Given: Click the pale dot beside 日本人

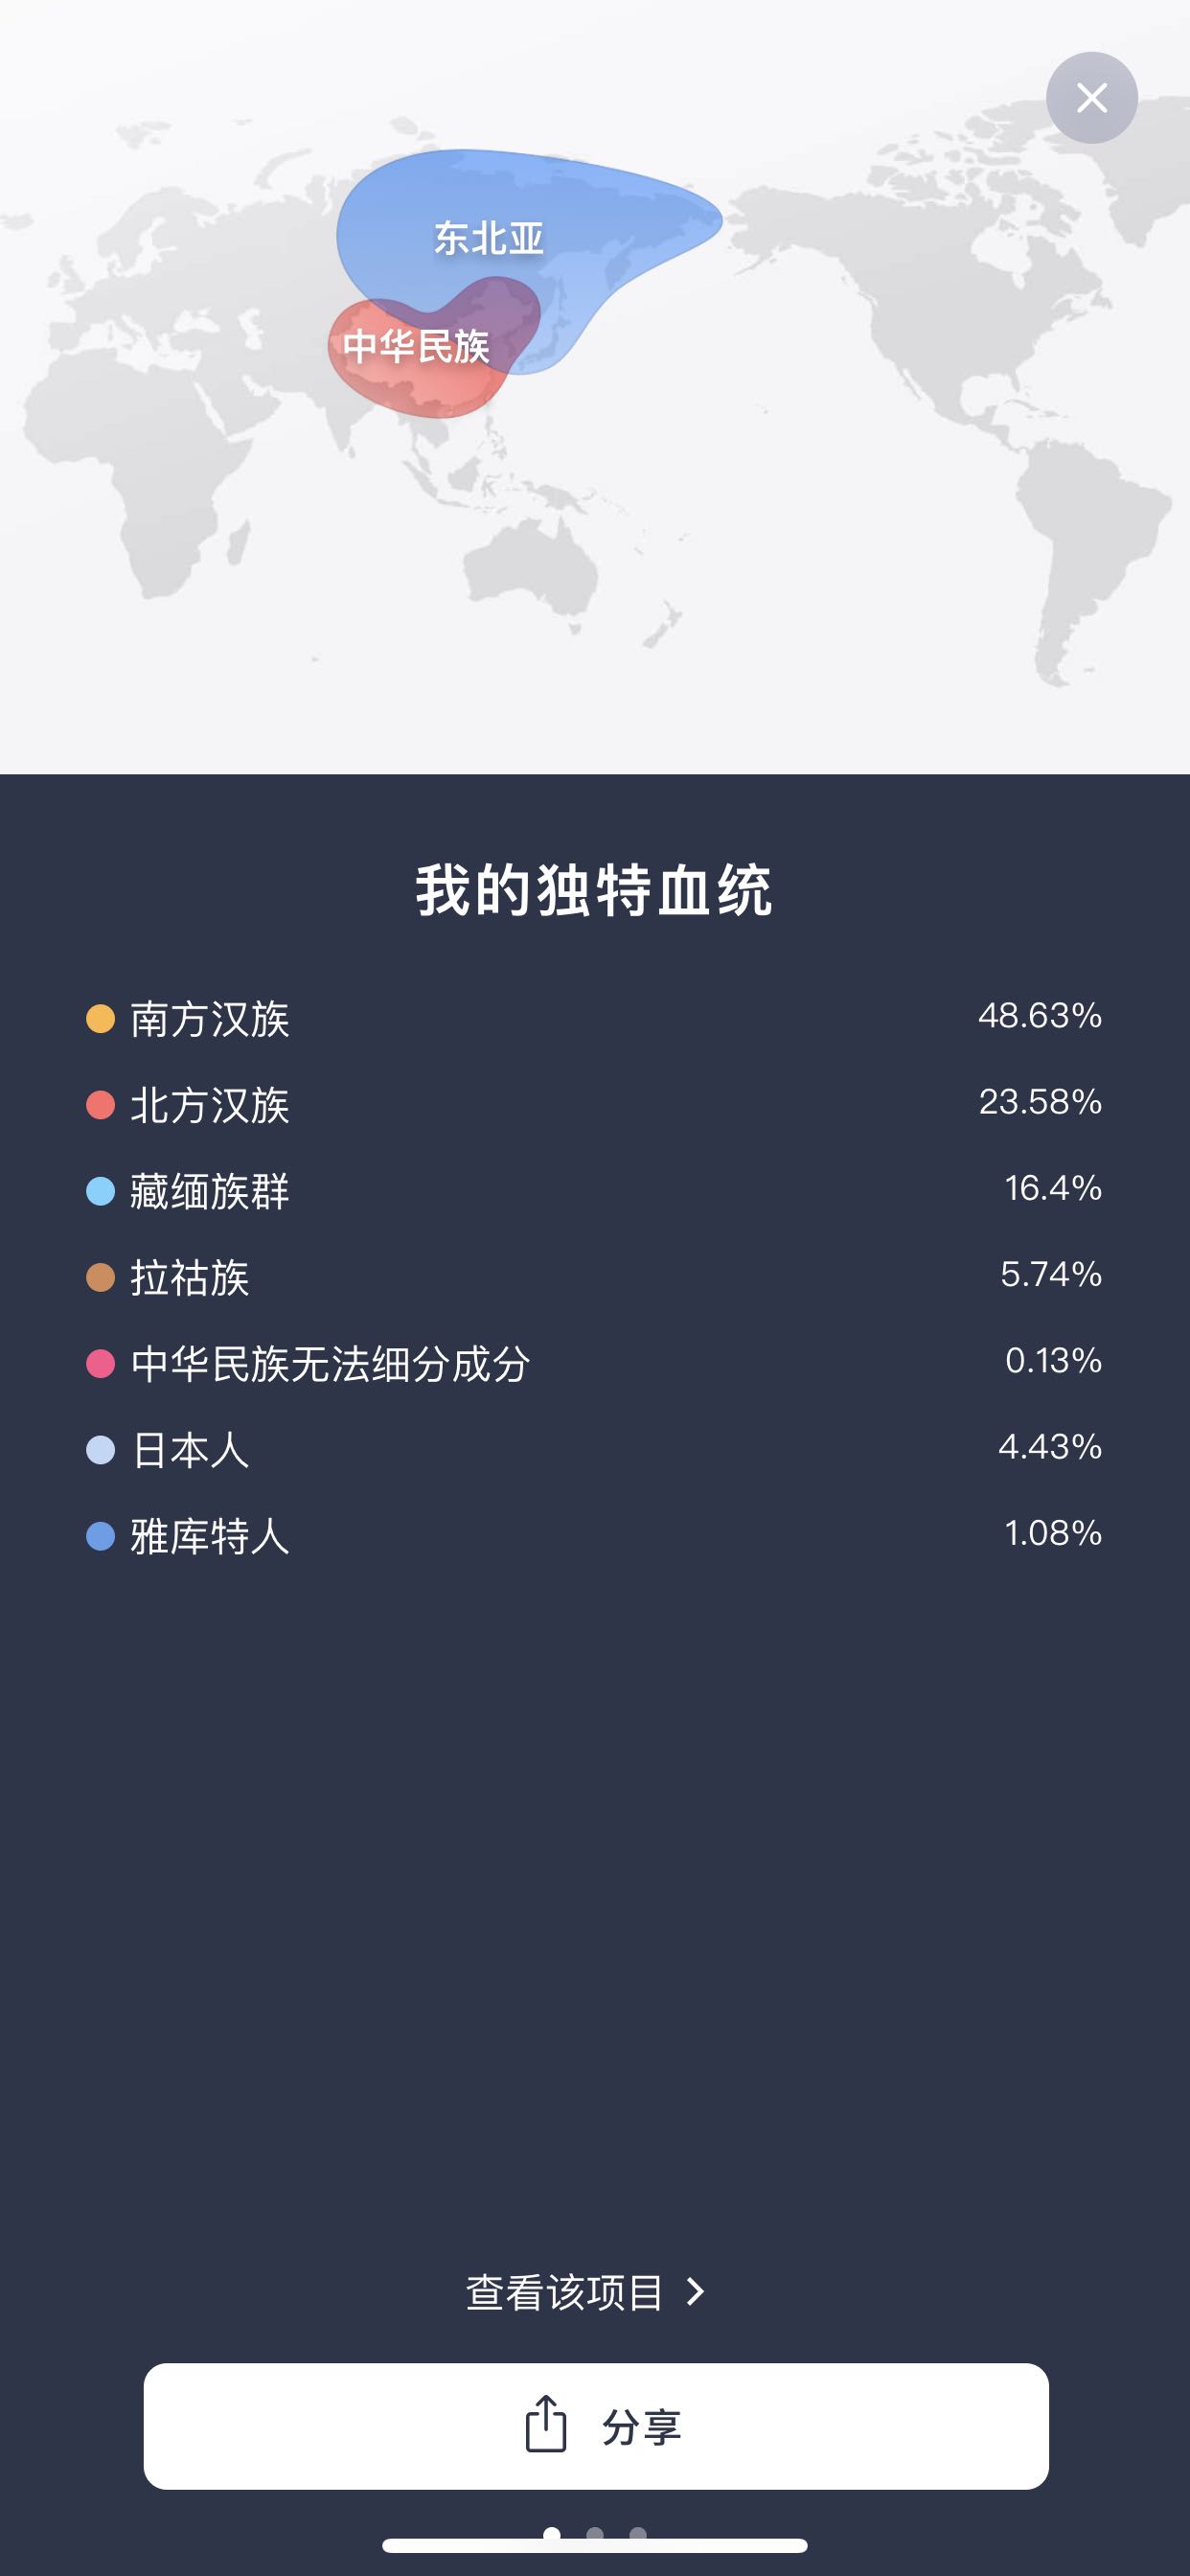Looking at the screenshot, I should 100,1450.
